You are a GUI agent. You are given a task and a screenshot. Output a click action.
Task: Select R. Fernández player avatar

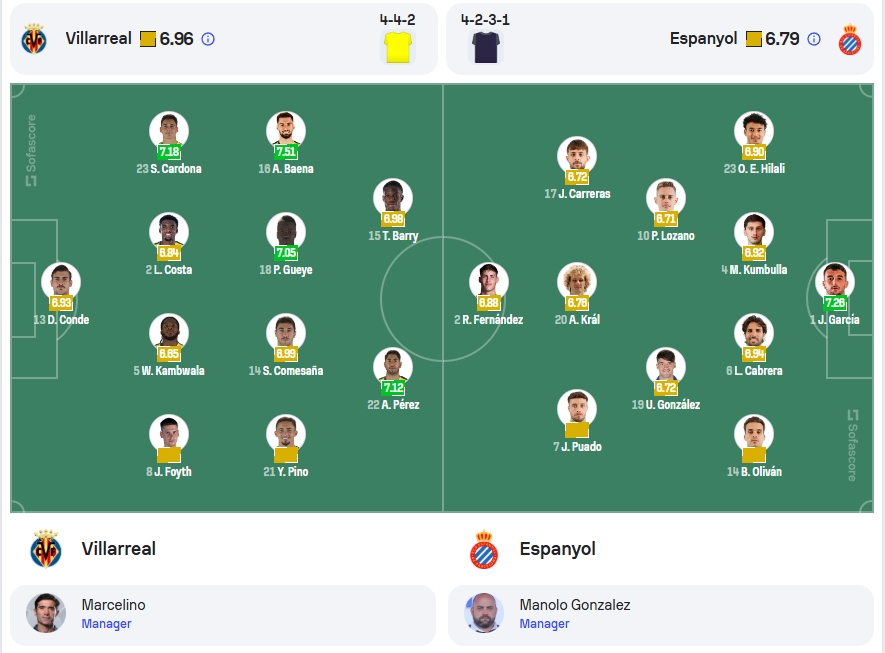[x=489, y=282]
